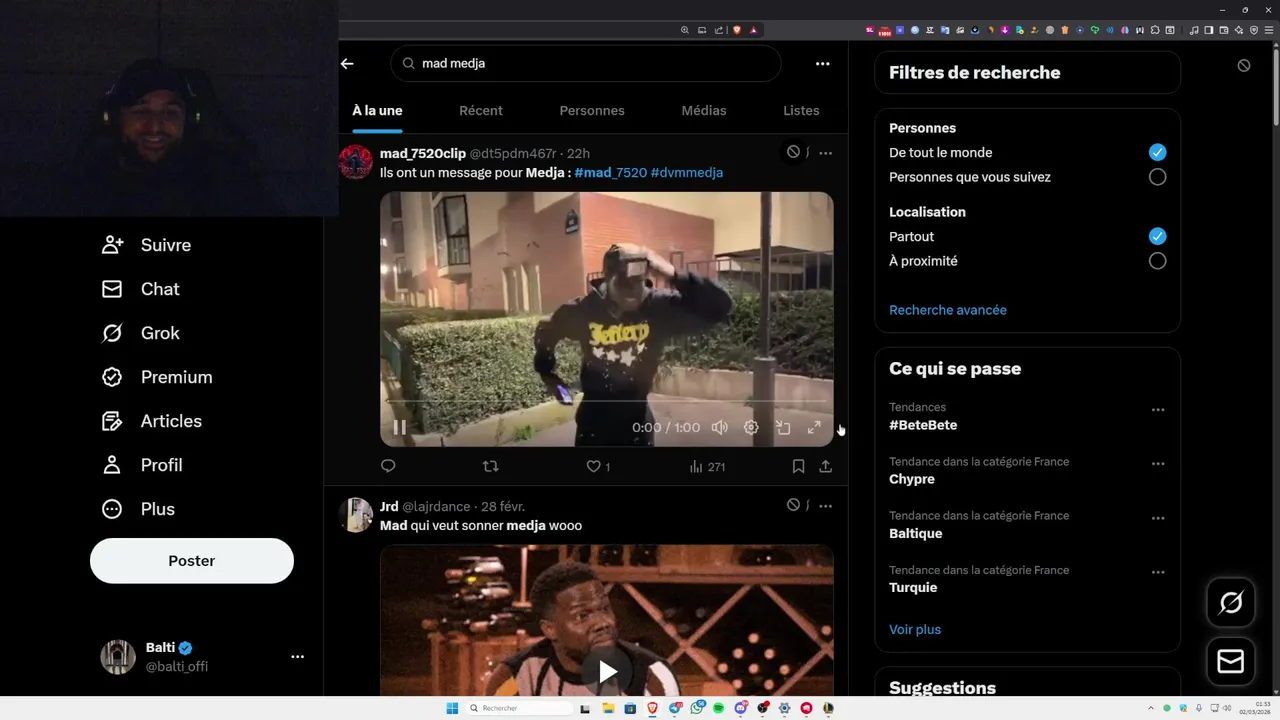Screen dimensions: 1280x720
Task: Open the Baltique trend
Action: pyautogui.click(x=916, y=533)
